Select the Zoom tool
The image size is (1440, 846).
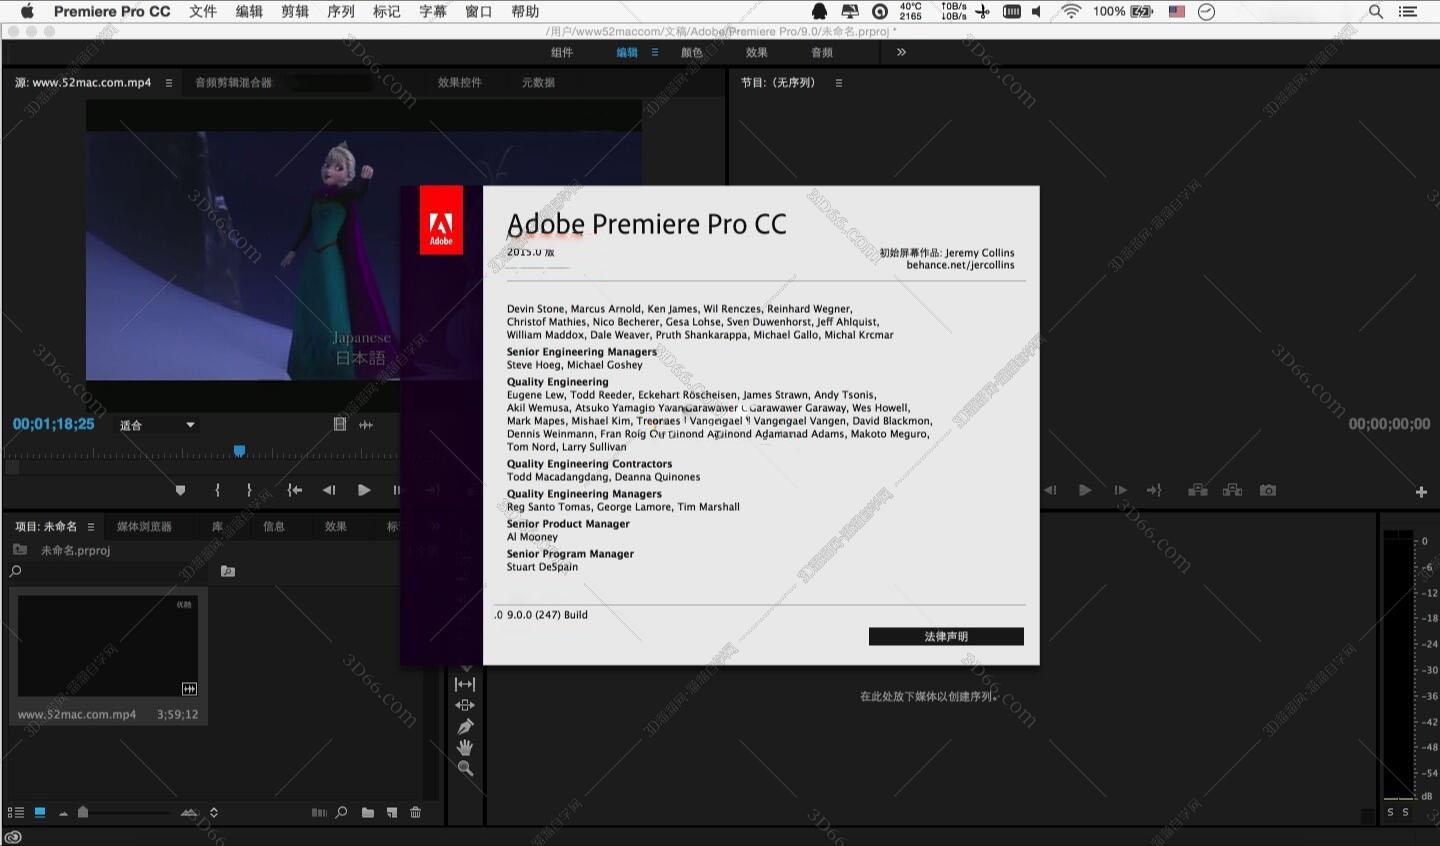point(465,769)
